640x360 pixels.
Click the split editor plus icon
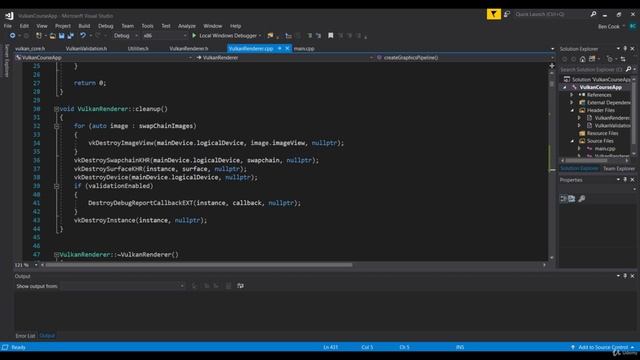tap(552, 66)
